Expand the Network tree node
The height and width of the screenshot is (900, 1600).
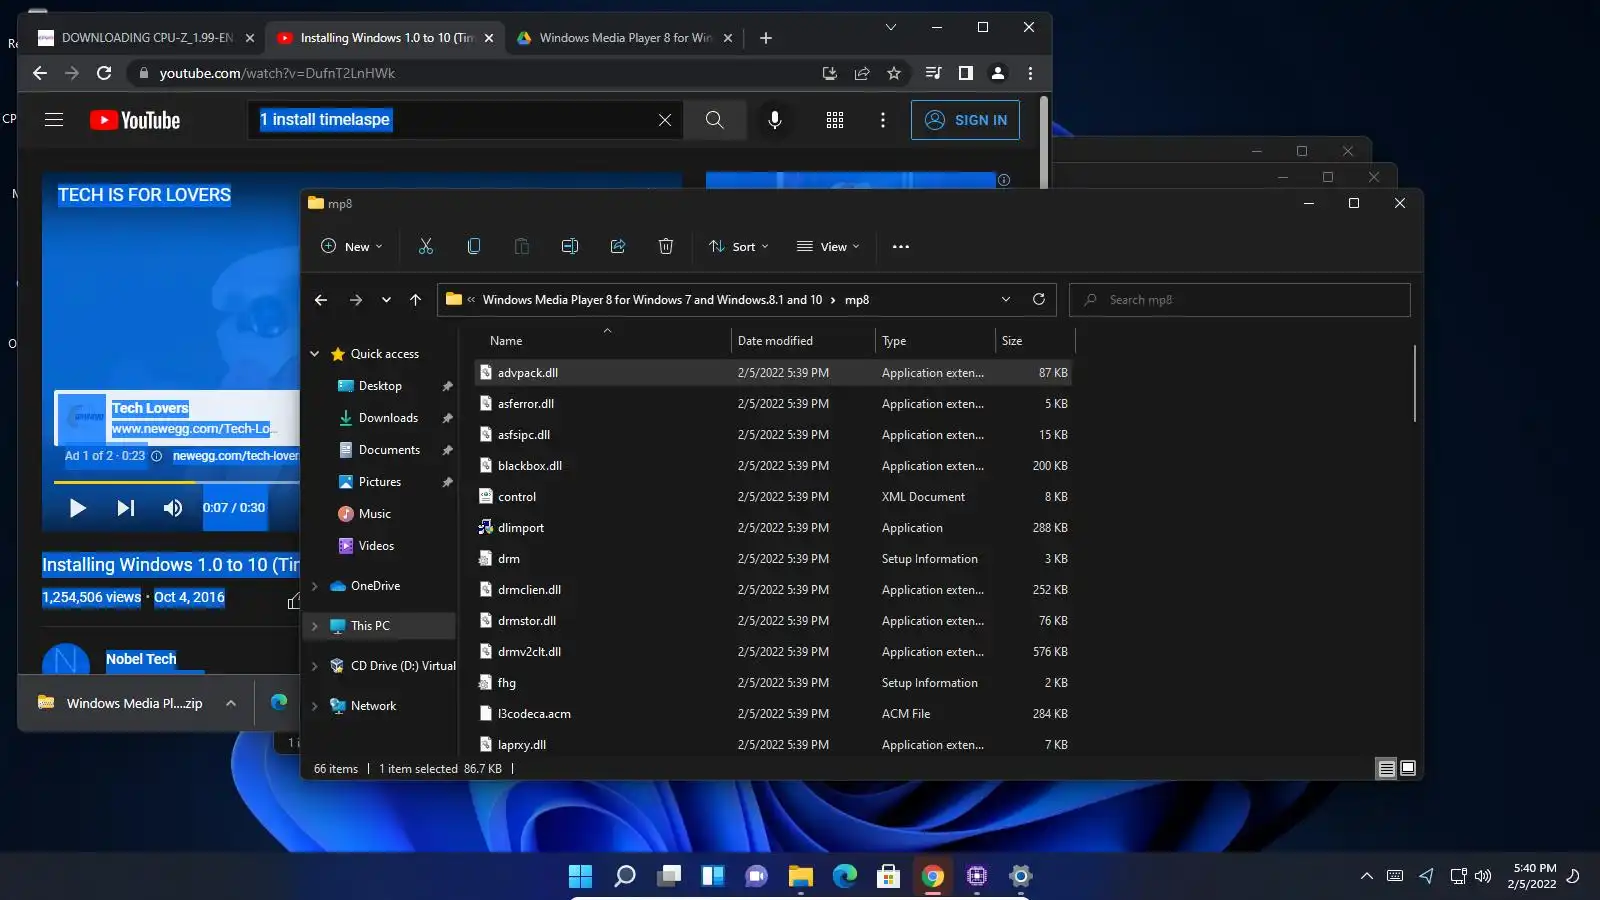click(315, 706)
